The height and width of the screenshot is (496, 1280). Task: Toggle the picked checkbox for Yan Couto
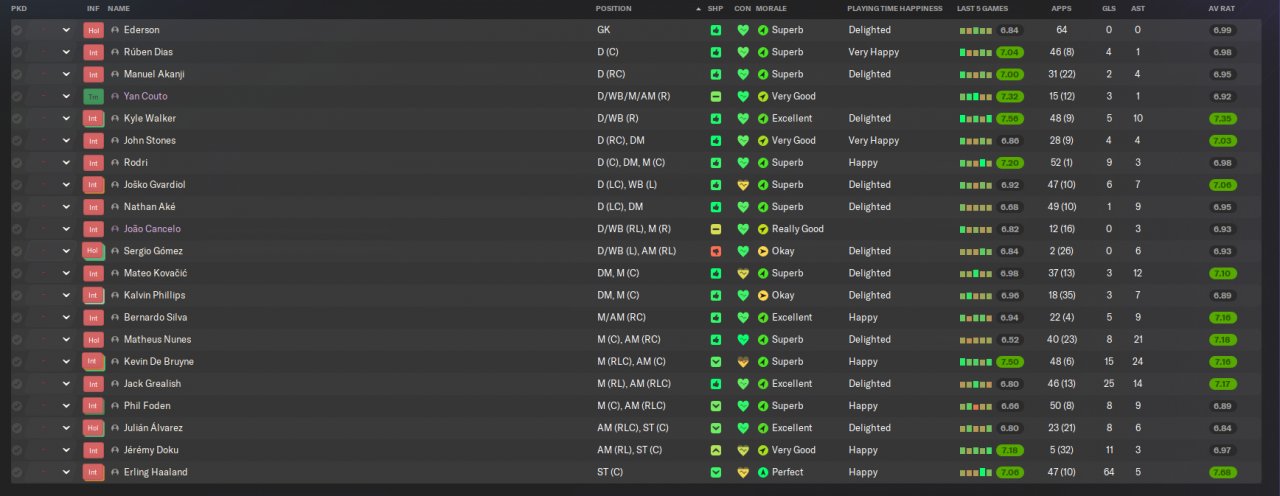17,96
